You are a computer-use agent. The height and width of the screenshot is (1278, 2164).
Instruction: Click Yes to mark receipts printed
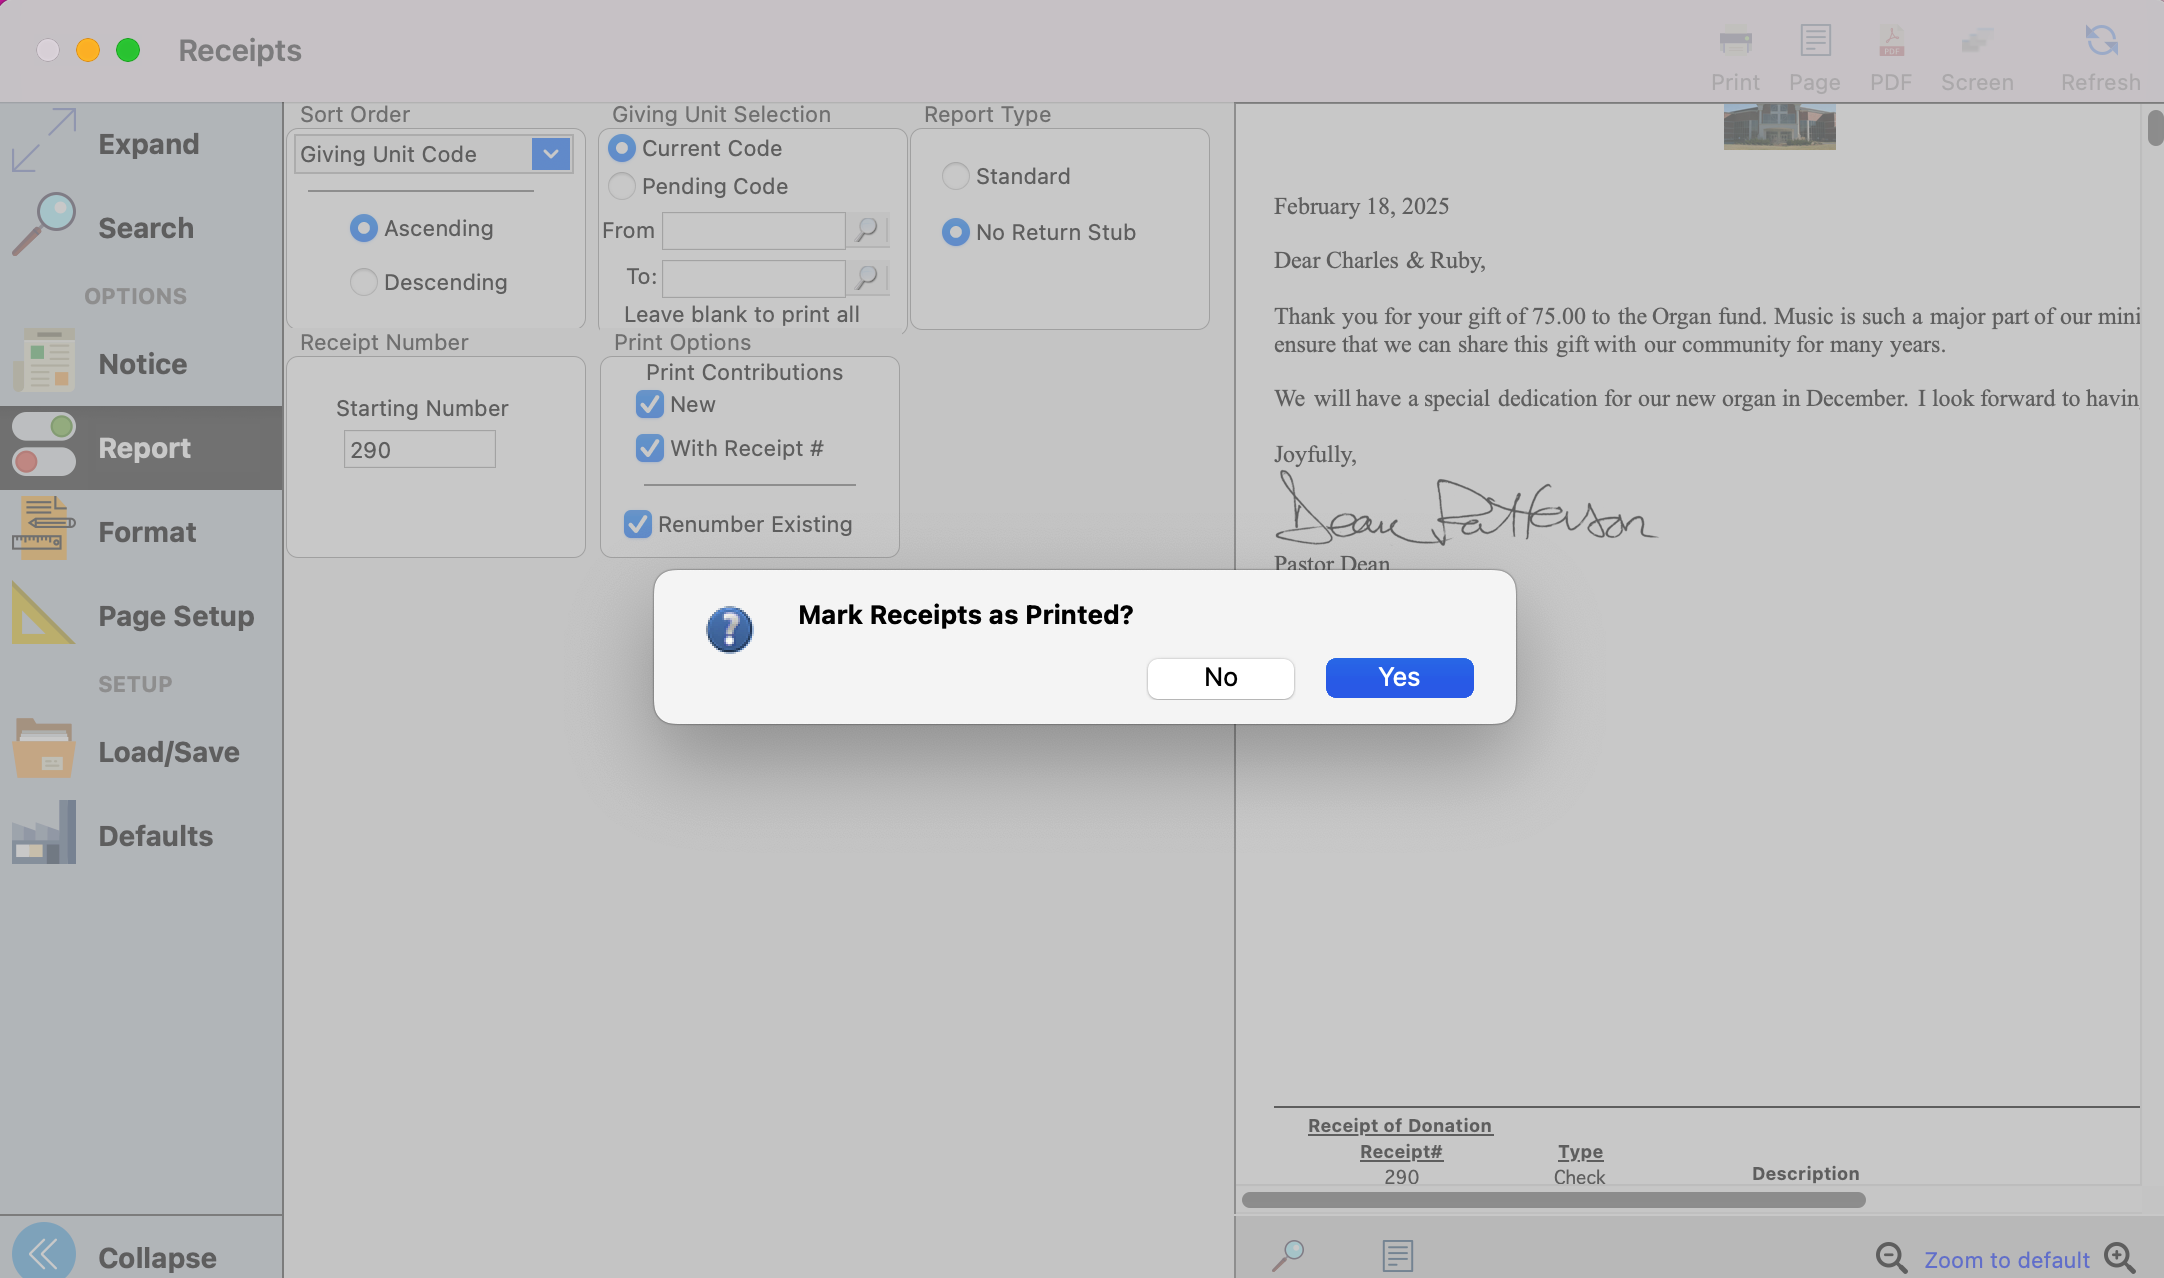tap(1399, 678)
